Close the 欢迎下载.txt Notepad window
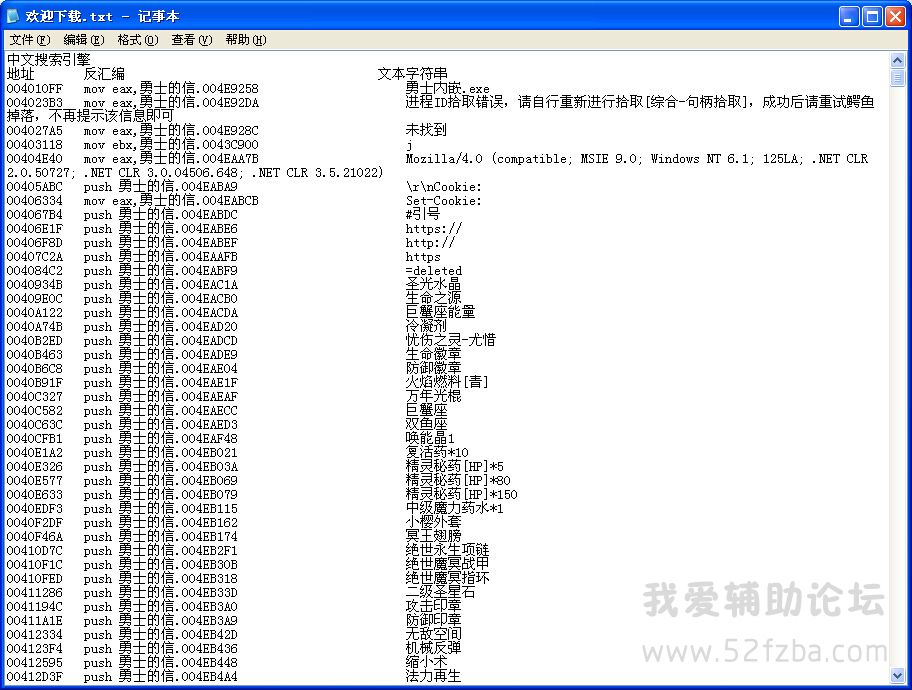The height and width of the screenshot is (690, 912). click(895, 16)
